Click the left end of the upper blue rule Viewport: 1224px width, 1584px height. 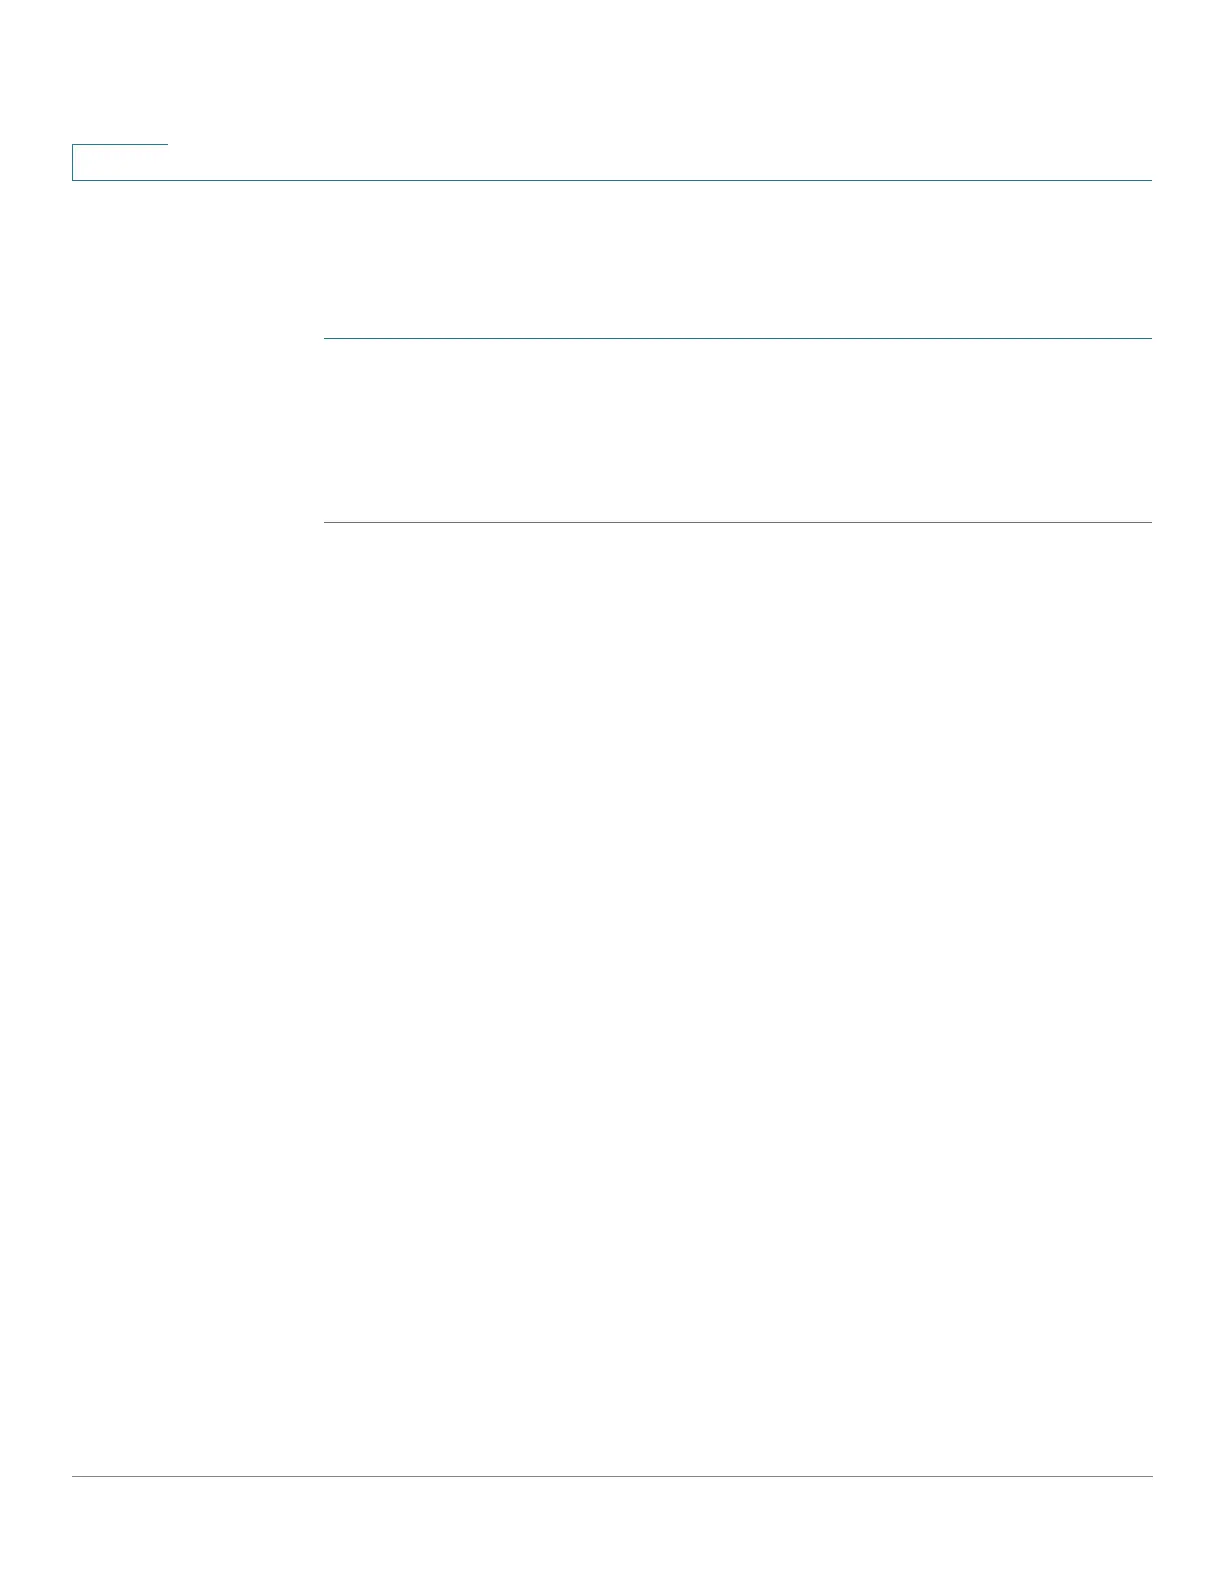tap(328, 339)
